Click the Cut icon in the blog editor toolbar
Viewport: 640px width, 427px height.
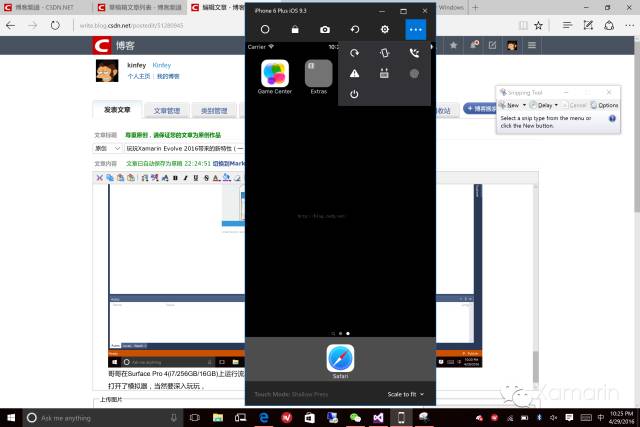99,178
